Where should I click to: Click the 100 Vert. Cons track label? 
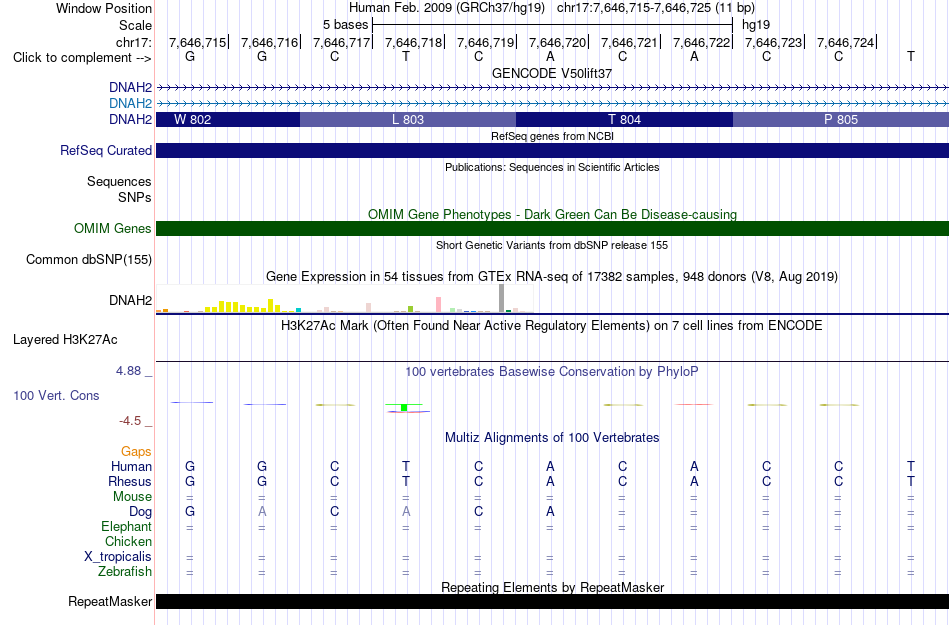click(56, 395)
